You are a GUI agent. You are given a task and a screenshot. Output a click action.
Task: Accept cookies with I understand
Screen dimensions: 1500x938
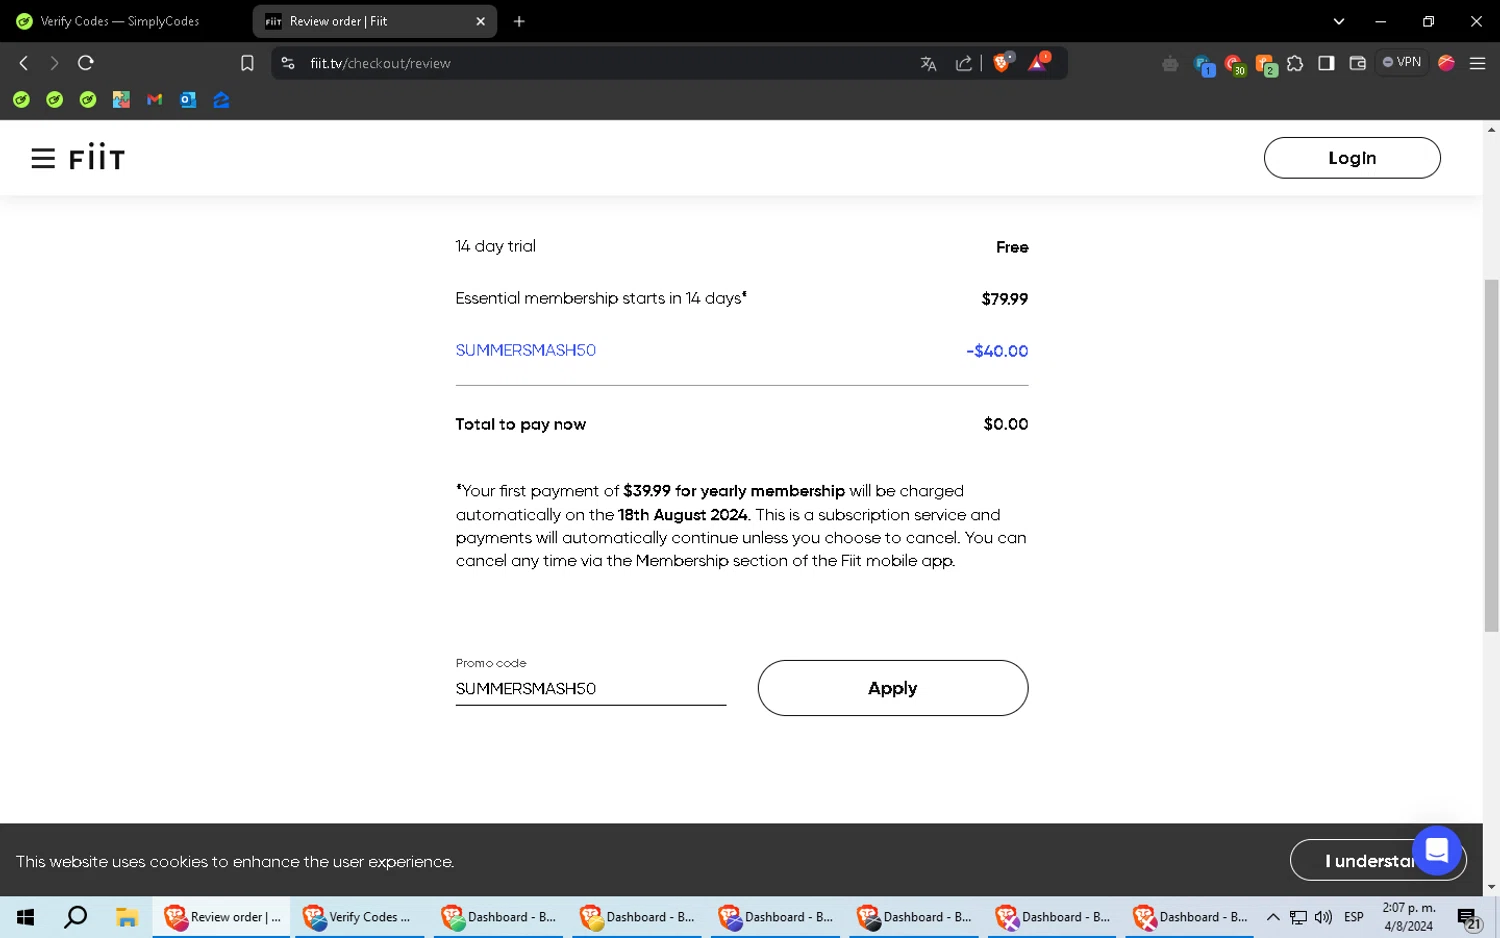click(x=1378, y=861)
